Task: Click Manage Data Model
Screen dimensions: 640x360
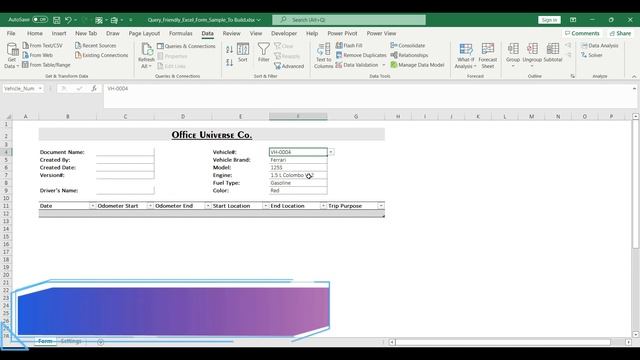Action: point(417,64)
